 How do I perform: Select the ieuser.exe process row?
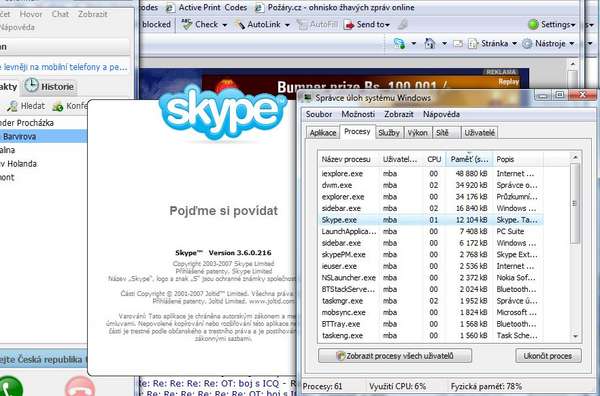click(430, 266)
